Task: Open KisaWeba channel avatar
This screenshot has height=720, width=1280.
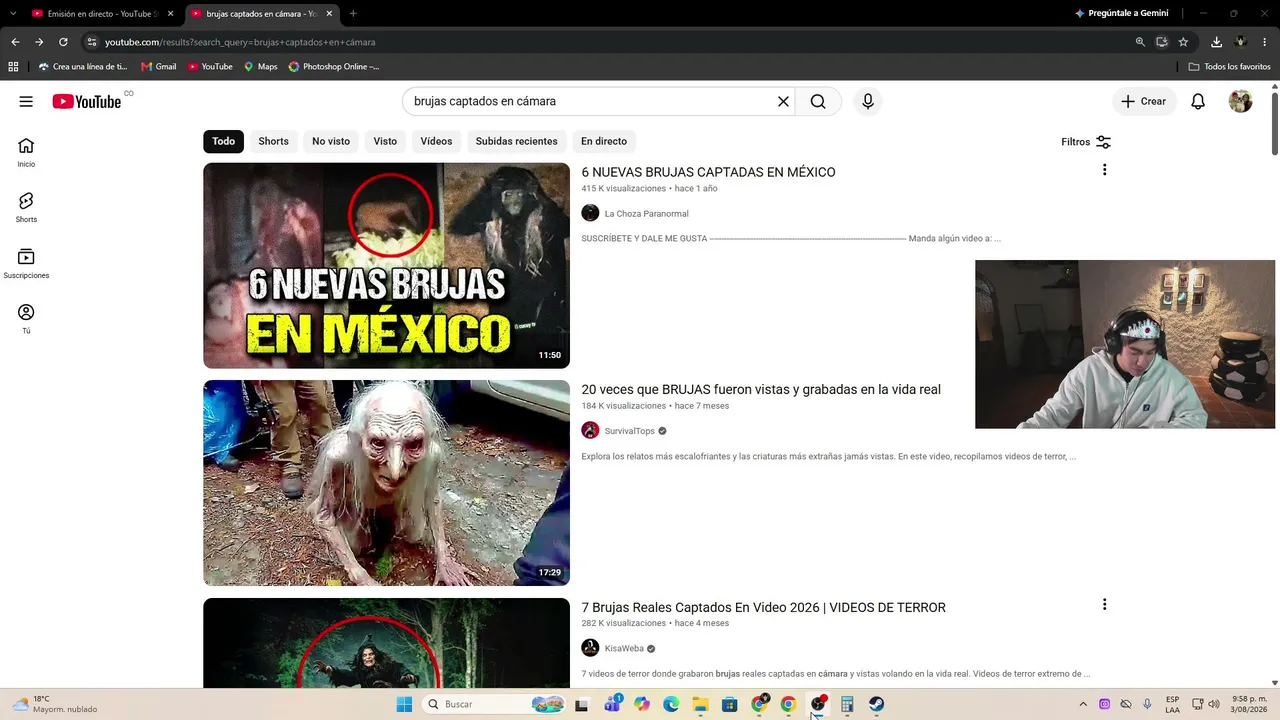Action: point(590,648)
